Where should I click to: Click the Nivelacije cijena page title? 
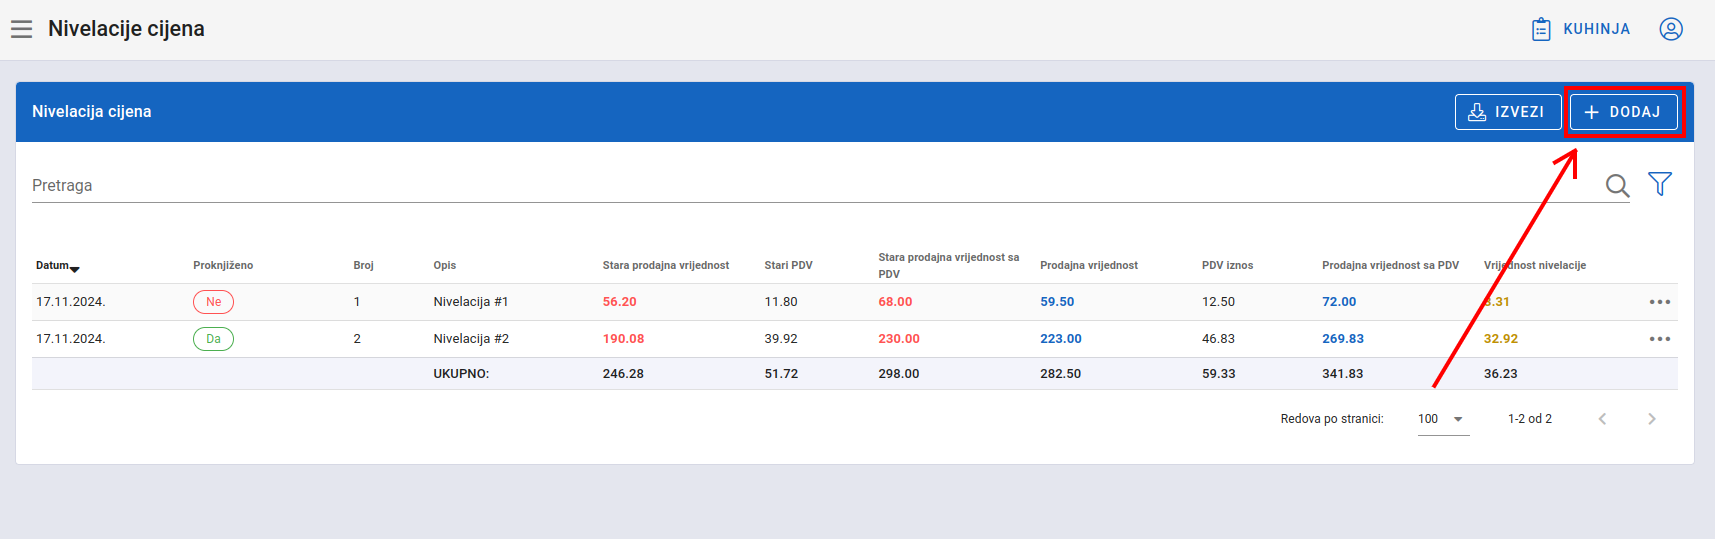(126, 29)
